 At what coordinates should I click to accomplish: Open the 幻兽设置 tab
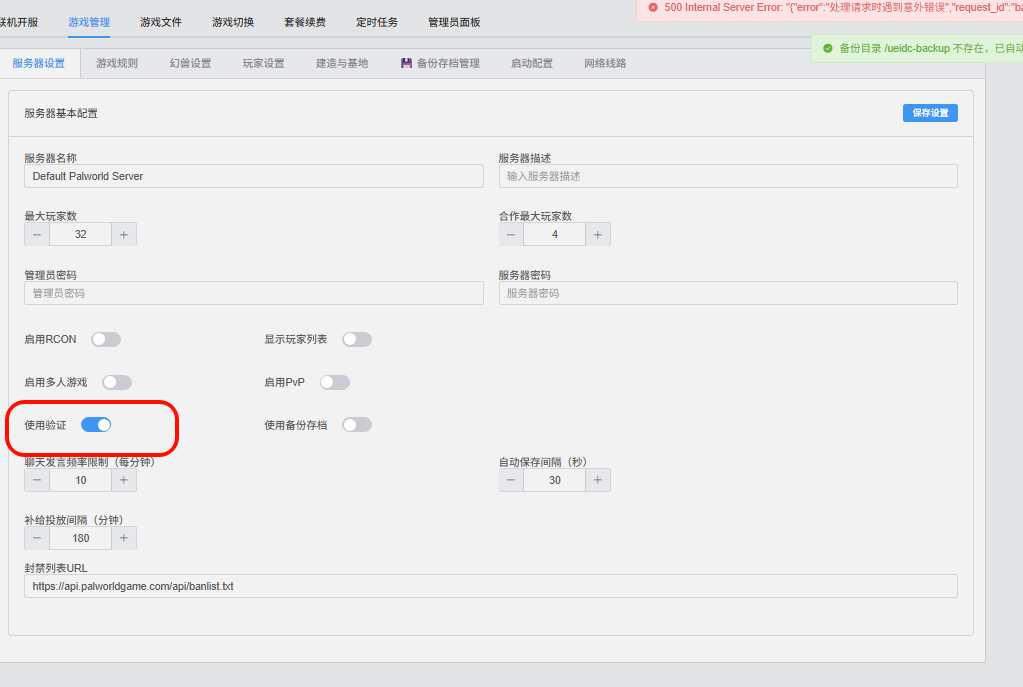point(190,63)
